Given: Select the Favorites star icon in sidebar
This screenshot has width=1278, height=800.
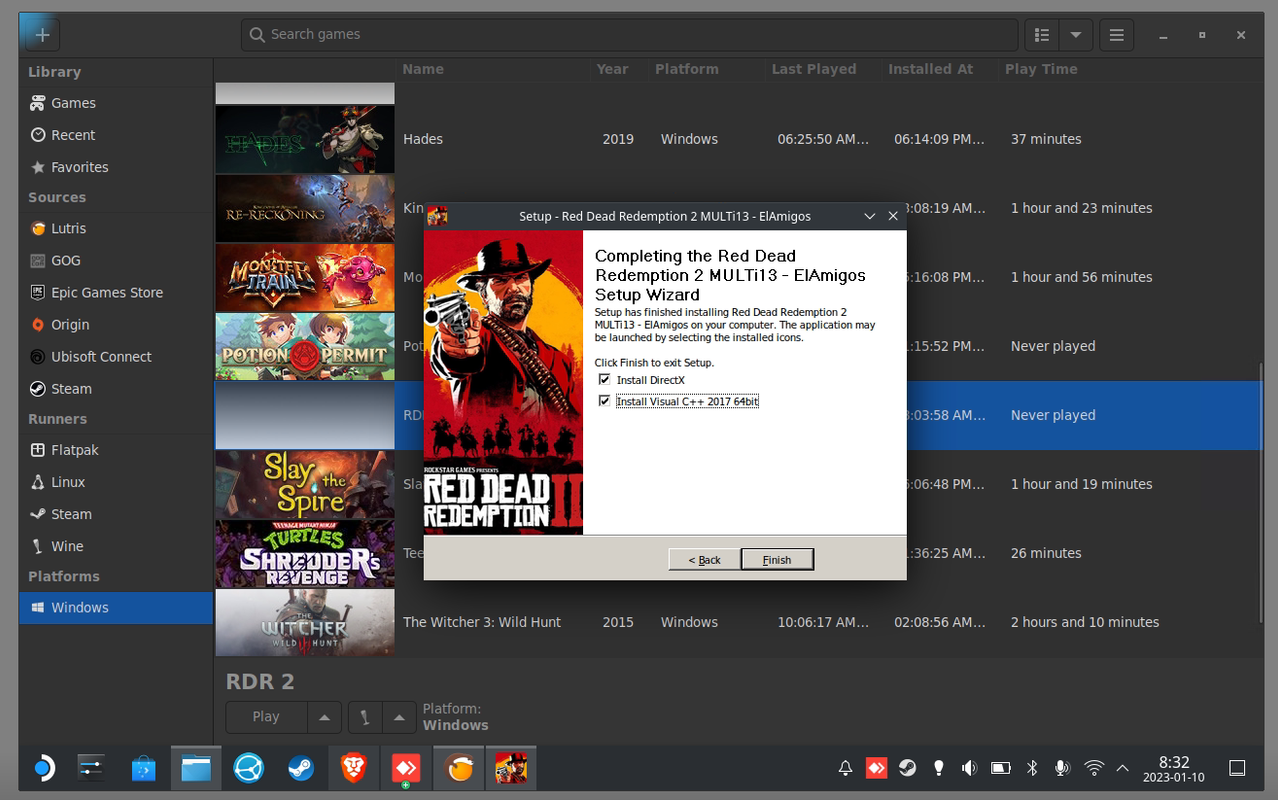Looking at the screenshot, I should click(38, 167).
